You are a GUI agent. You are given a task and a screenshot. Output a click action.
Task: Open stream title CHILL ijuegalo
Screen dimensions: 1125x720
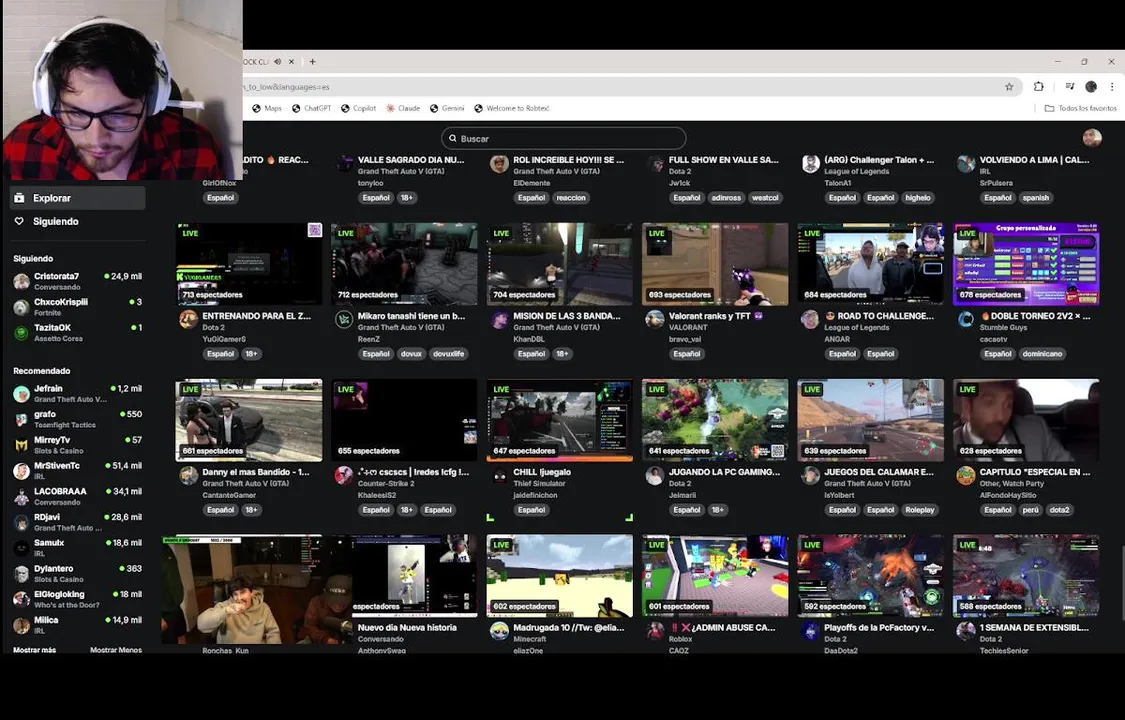point(542,472)
